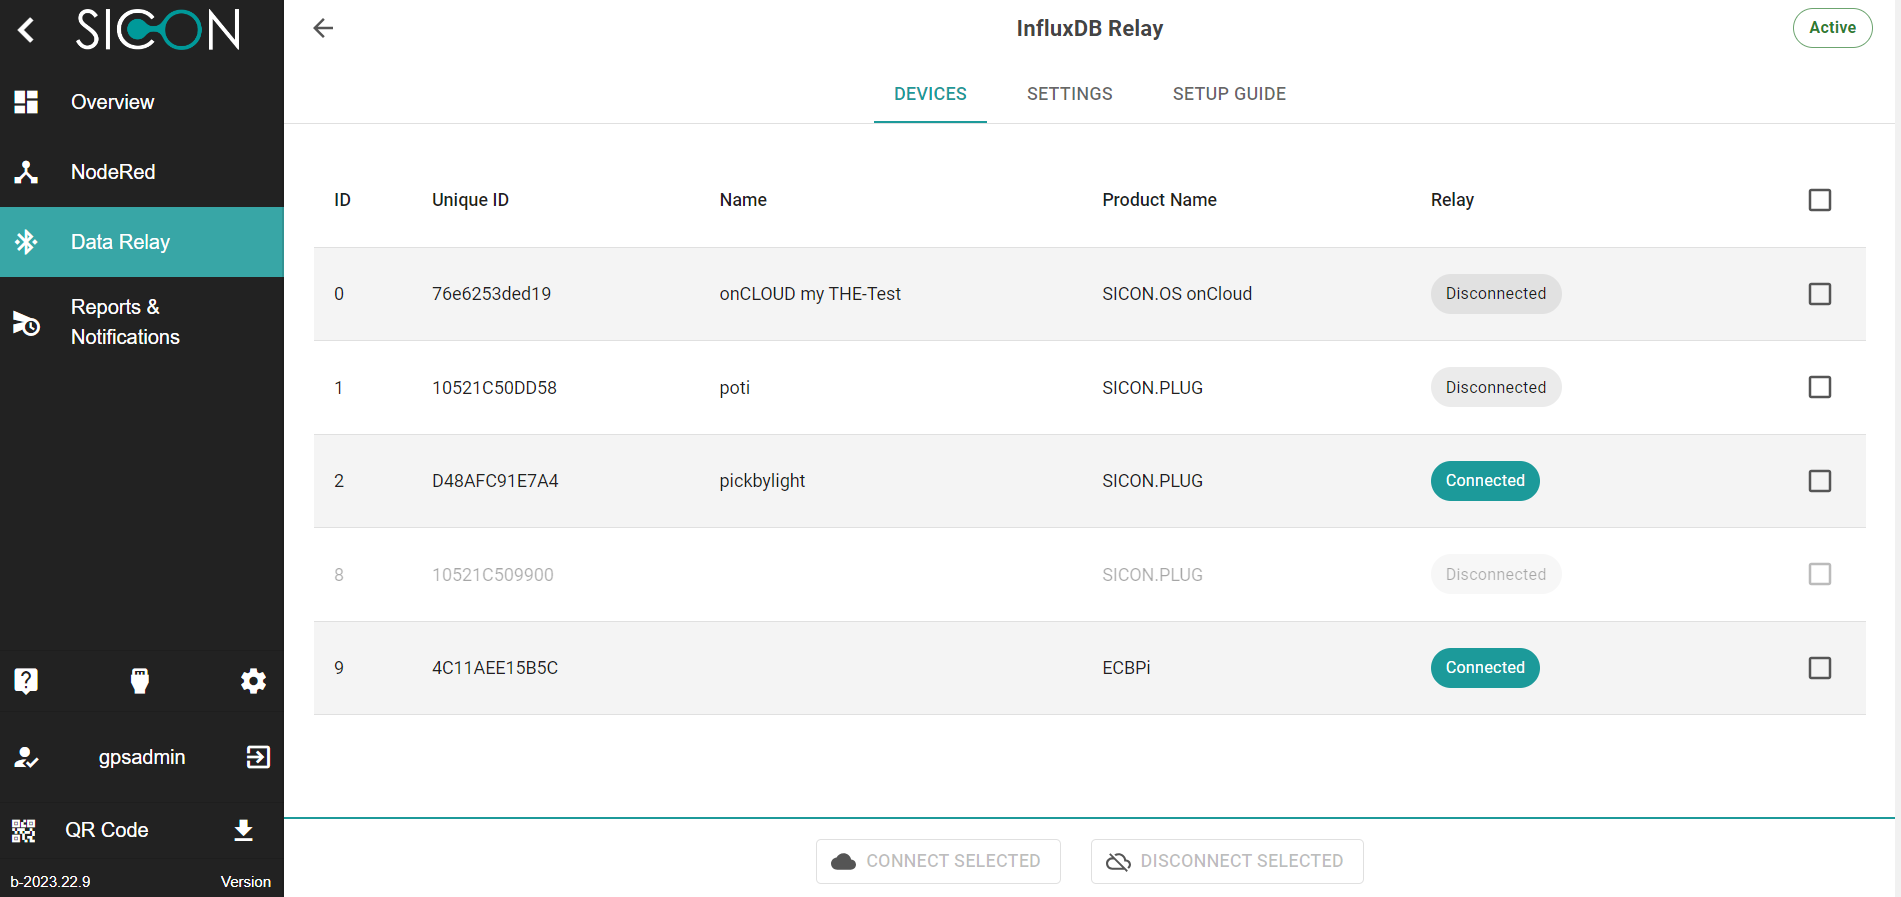This screenshot has height=897, width=1901.
Task: Click the device name pickbylight
Action: 762,481
